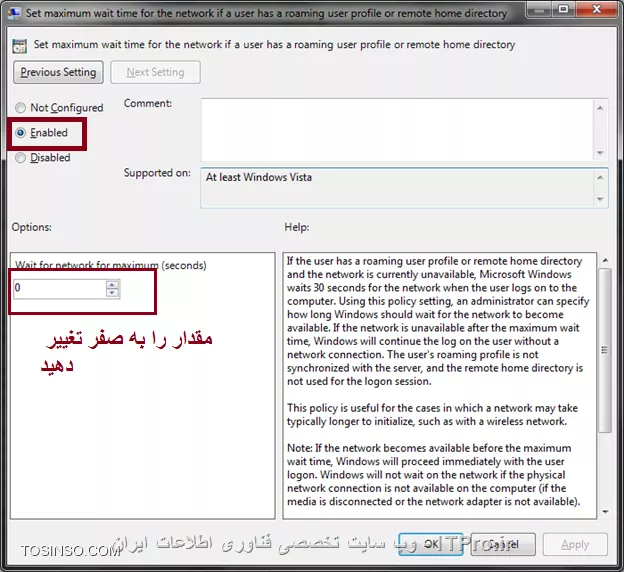The height and width of the screenshot is (572, 624).
Task: Click the 'Comment:' label
Action: 148,103
